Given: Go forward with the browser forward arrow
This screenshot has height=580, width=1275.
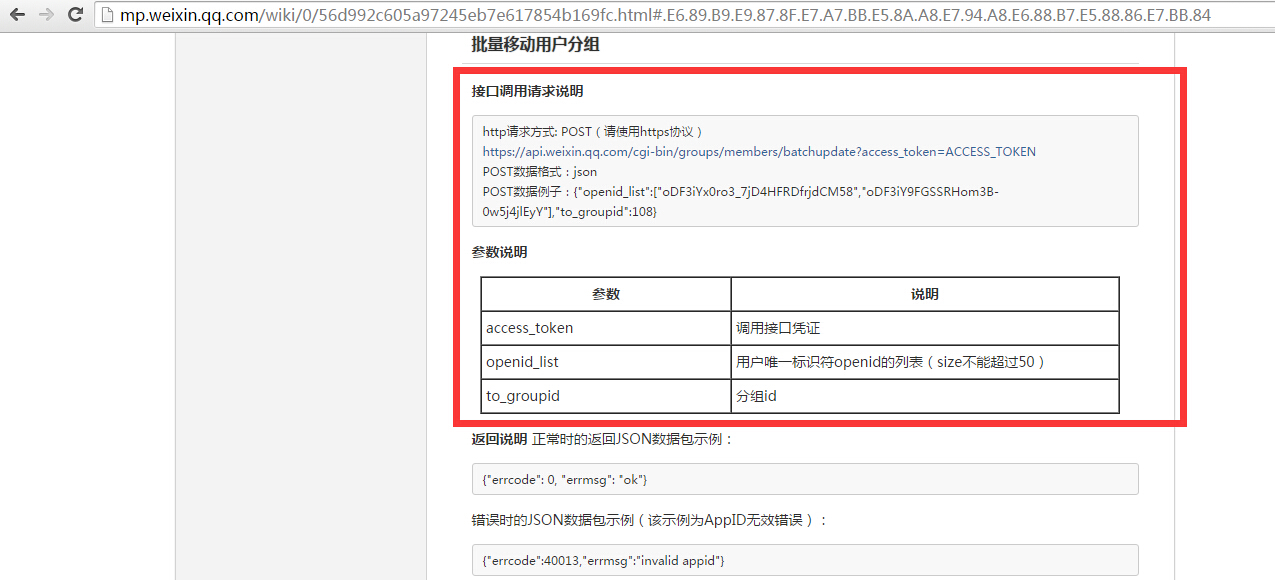Looking at the screenshot, I should (46, 15).
